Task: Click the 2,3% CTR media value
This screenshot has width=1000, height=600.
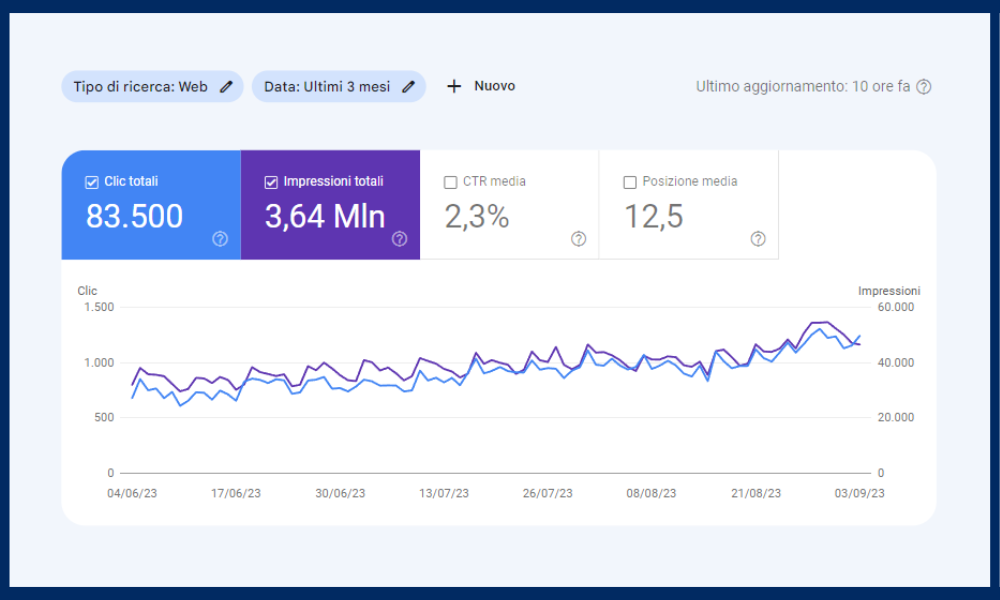Action: pos(476,216)
